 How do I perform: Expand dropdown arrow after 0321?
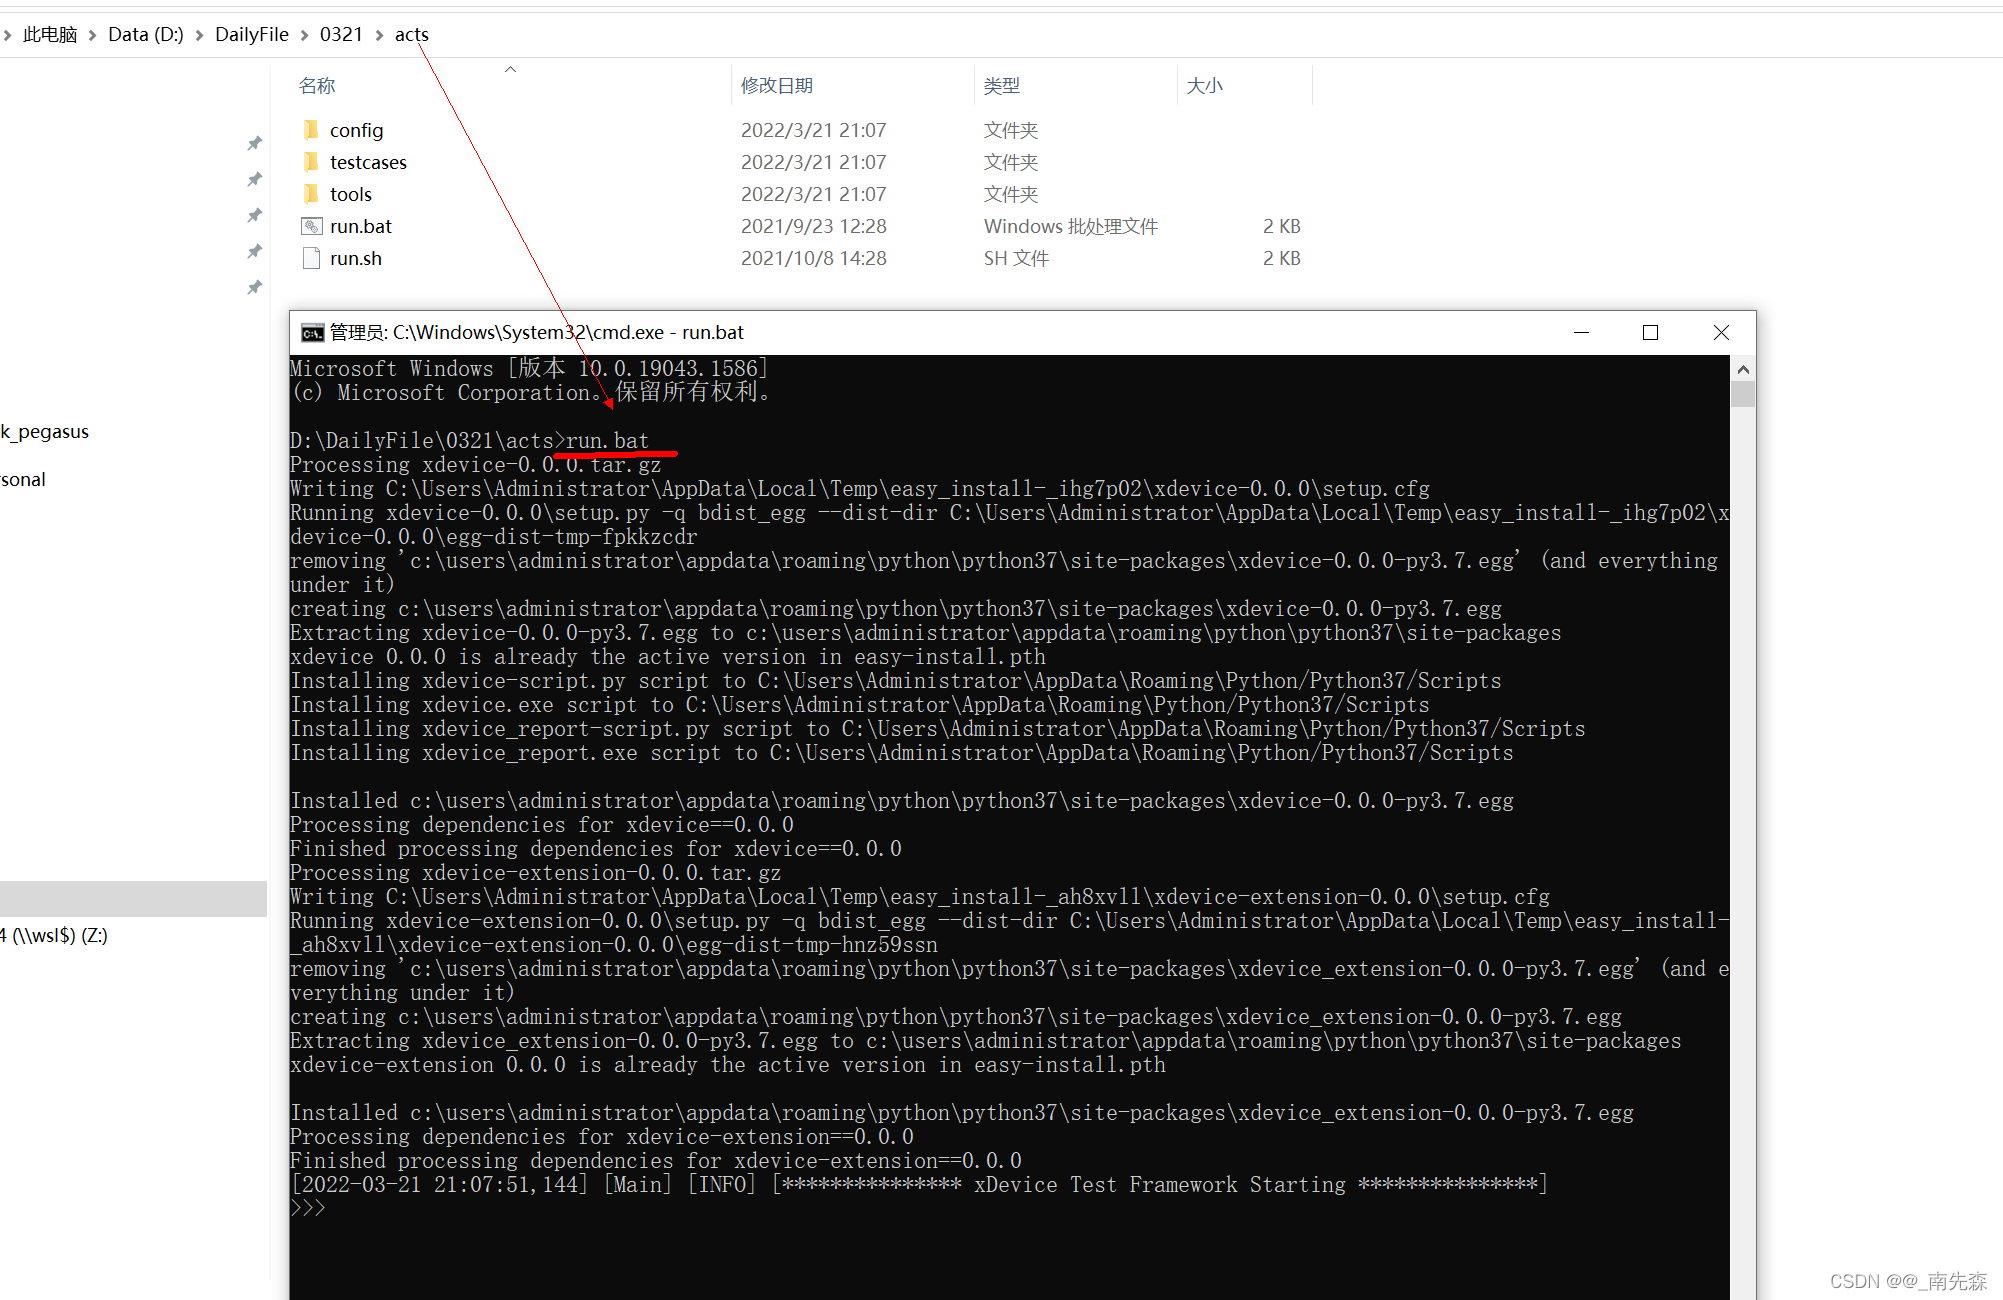(379, 35)
